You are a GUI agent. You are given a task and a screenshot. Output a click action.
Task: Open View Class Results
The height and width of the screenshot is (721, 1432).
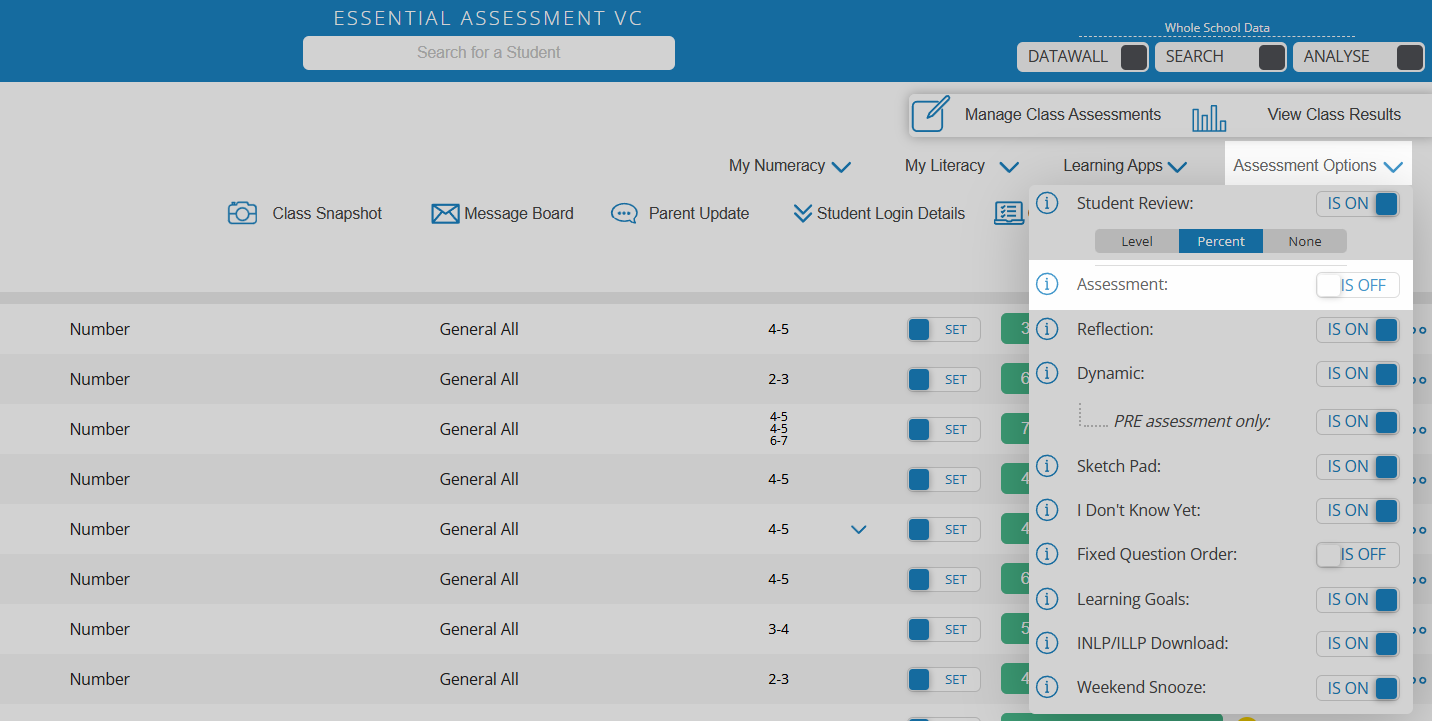(x=1334, y=115)
